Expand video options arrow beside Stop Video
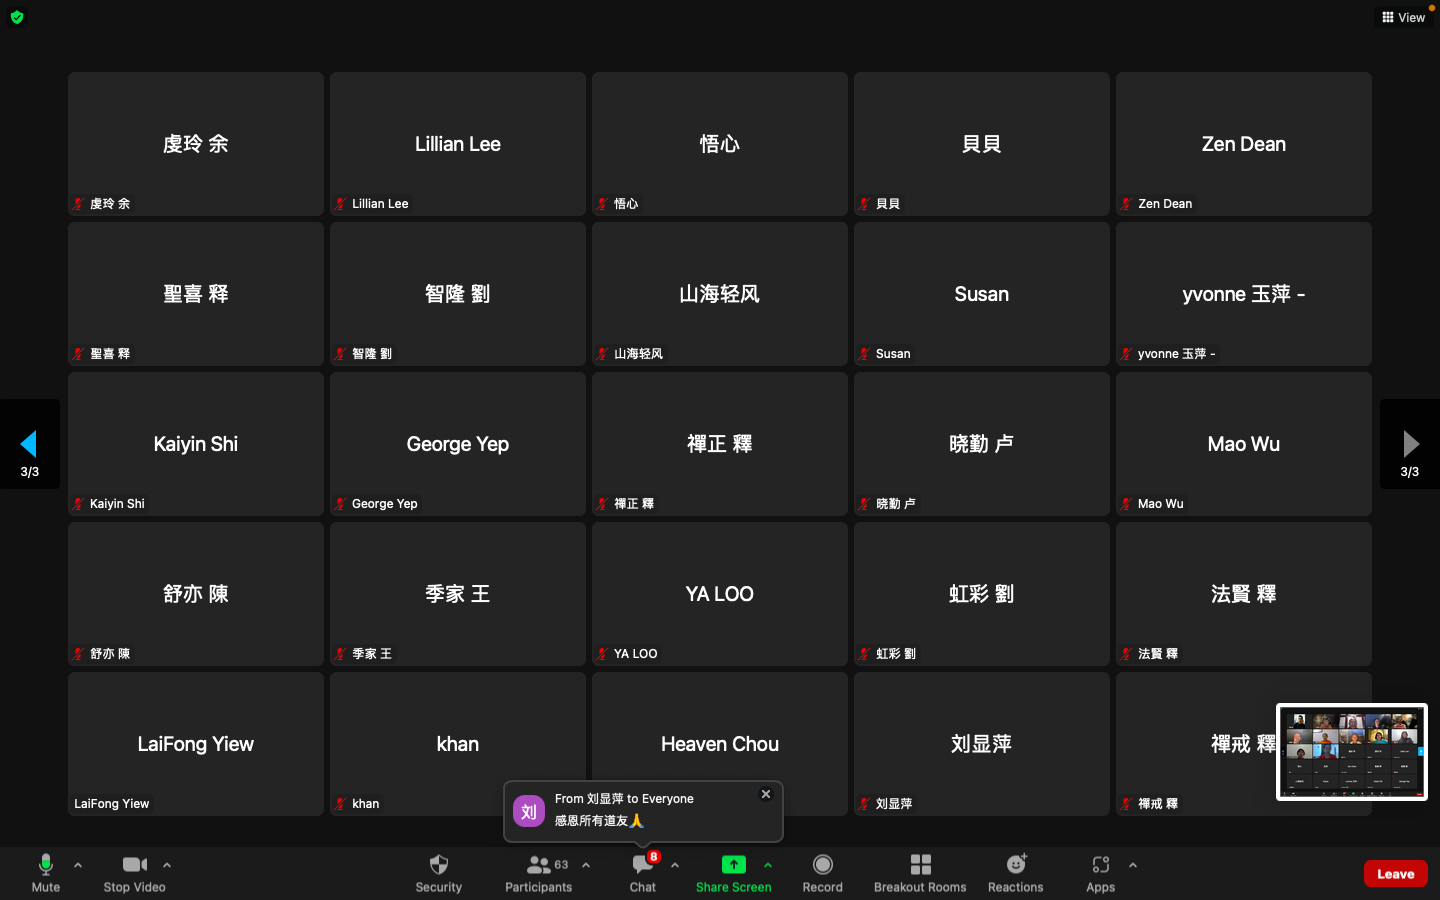This screenshot has width=1440, height=900. pyautogui.click(x=167, y=865)
